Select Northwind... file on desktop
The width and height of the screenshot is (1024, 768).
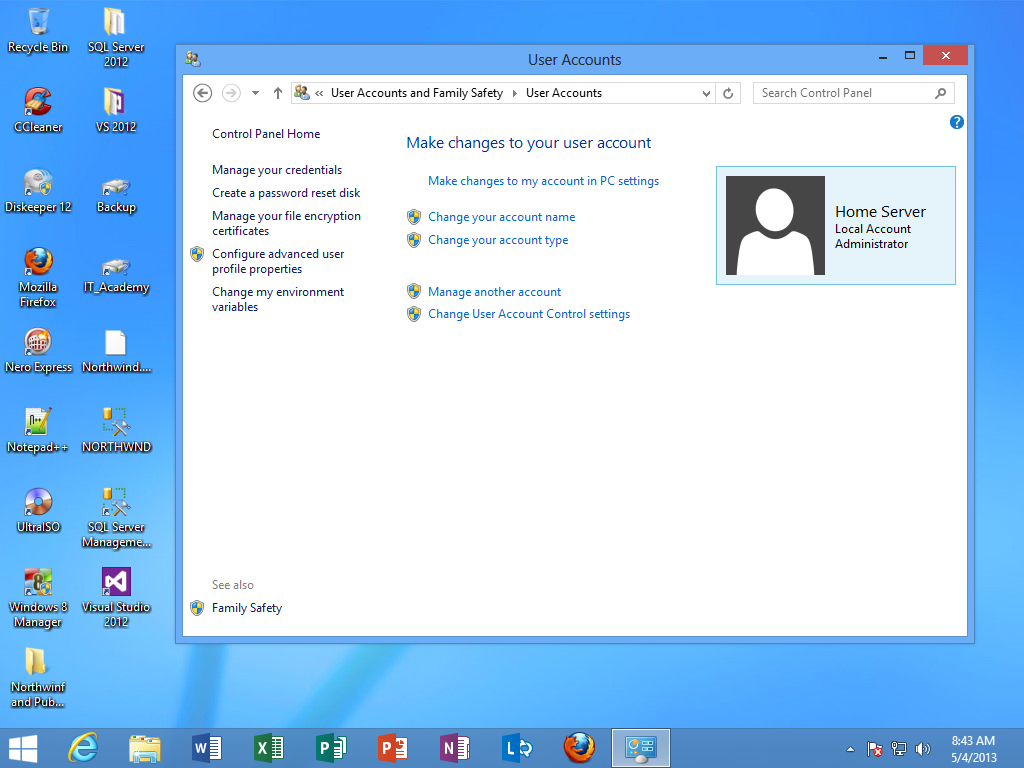pos(116,351)
